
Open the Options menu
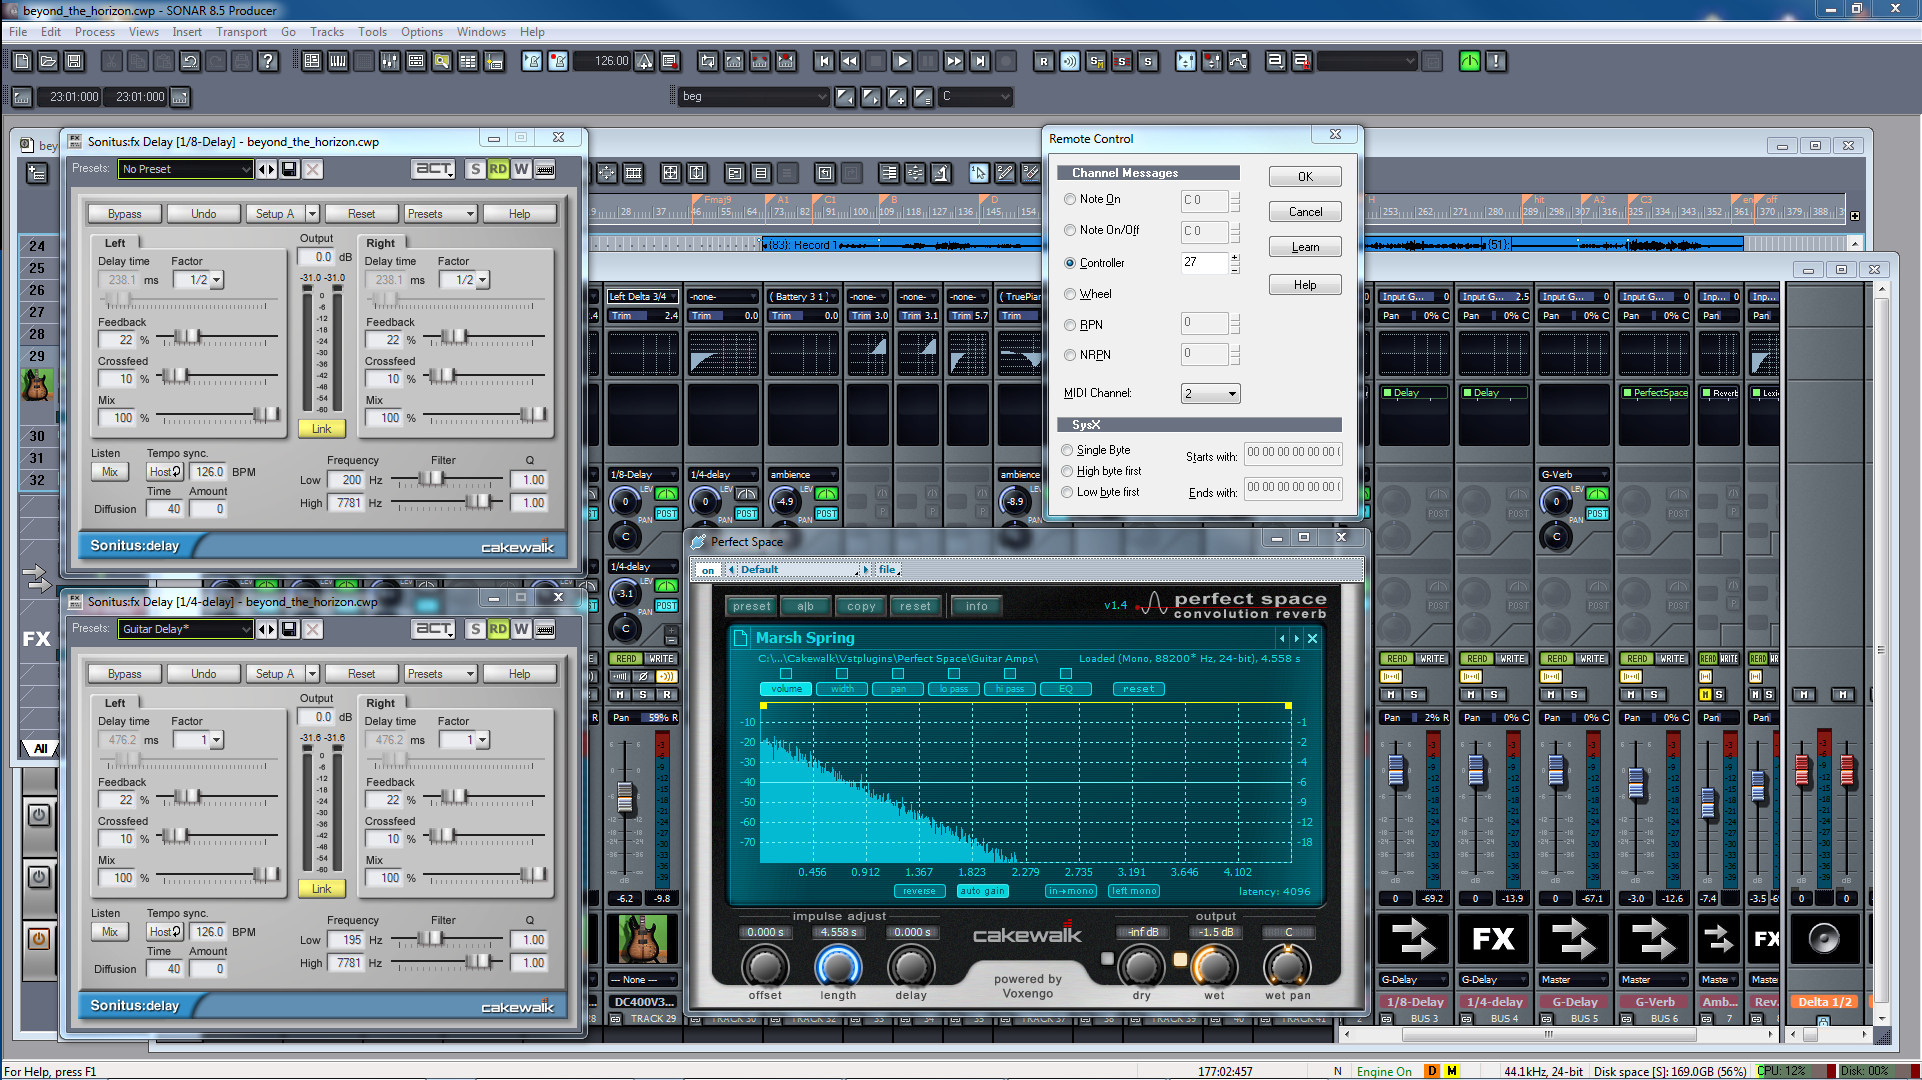[422, 32]
